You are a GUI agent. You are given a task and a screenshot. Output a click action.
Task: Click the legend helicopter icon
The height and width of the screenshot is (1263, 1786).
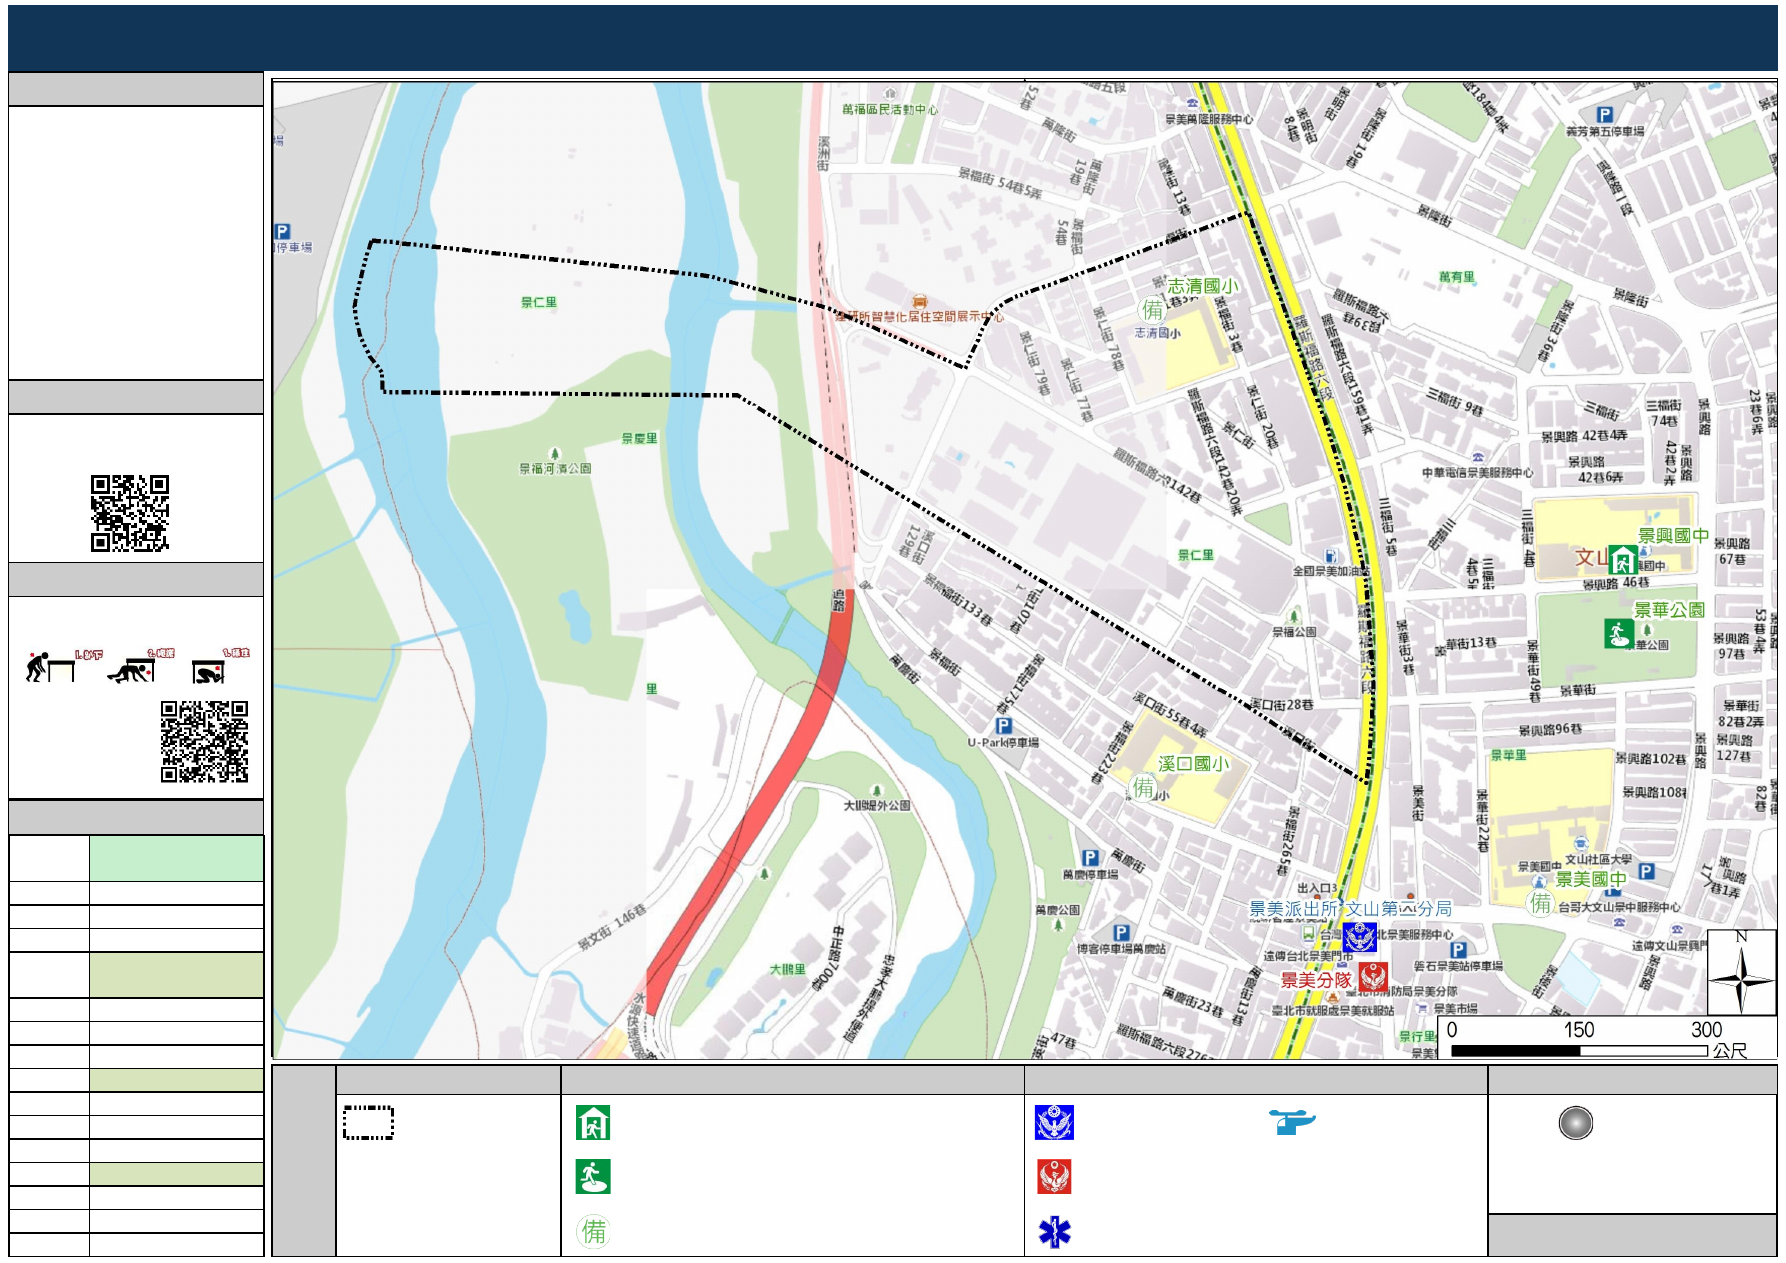[1292, 1122]
